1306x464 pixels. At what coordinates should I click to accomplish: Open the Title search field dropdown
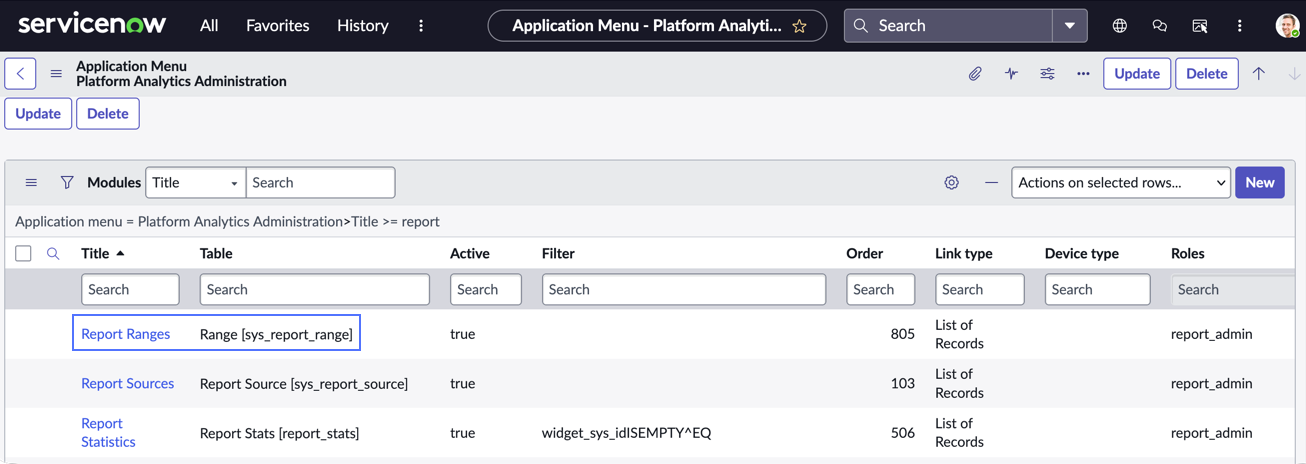(x=196, y=183)
